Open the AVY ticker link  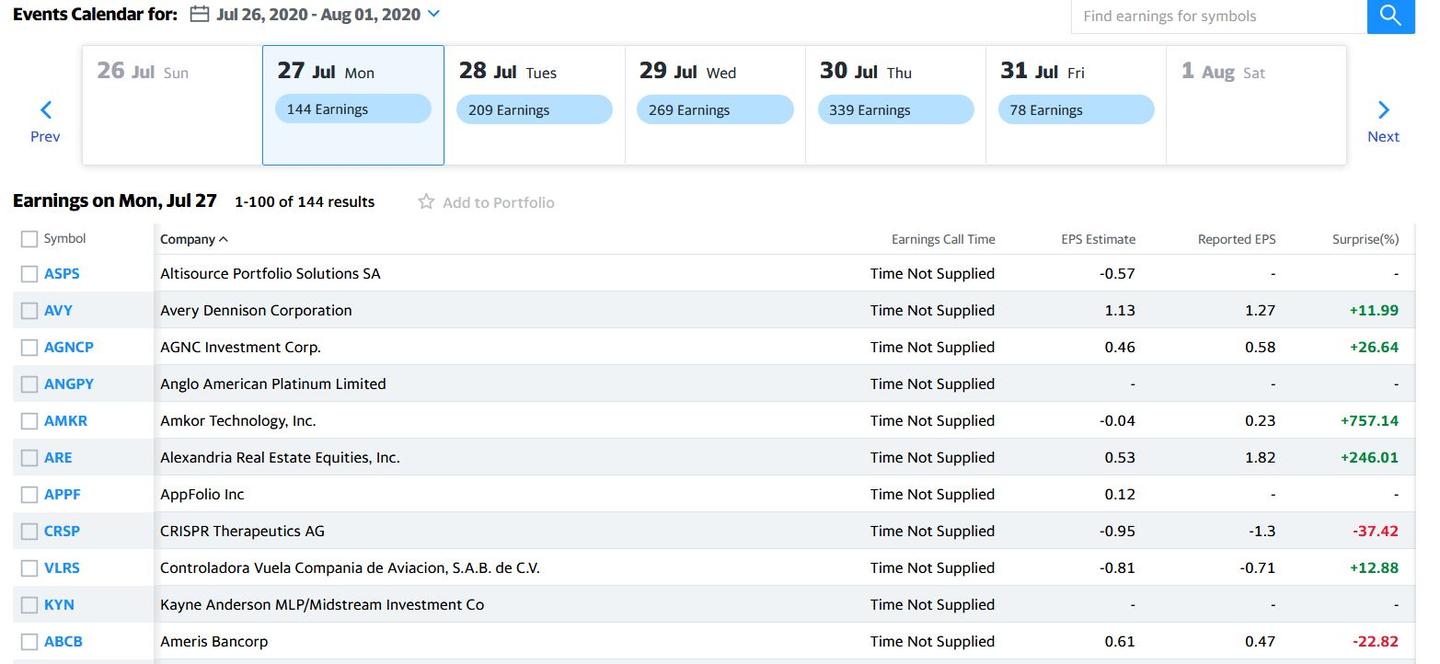point(58,310)
